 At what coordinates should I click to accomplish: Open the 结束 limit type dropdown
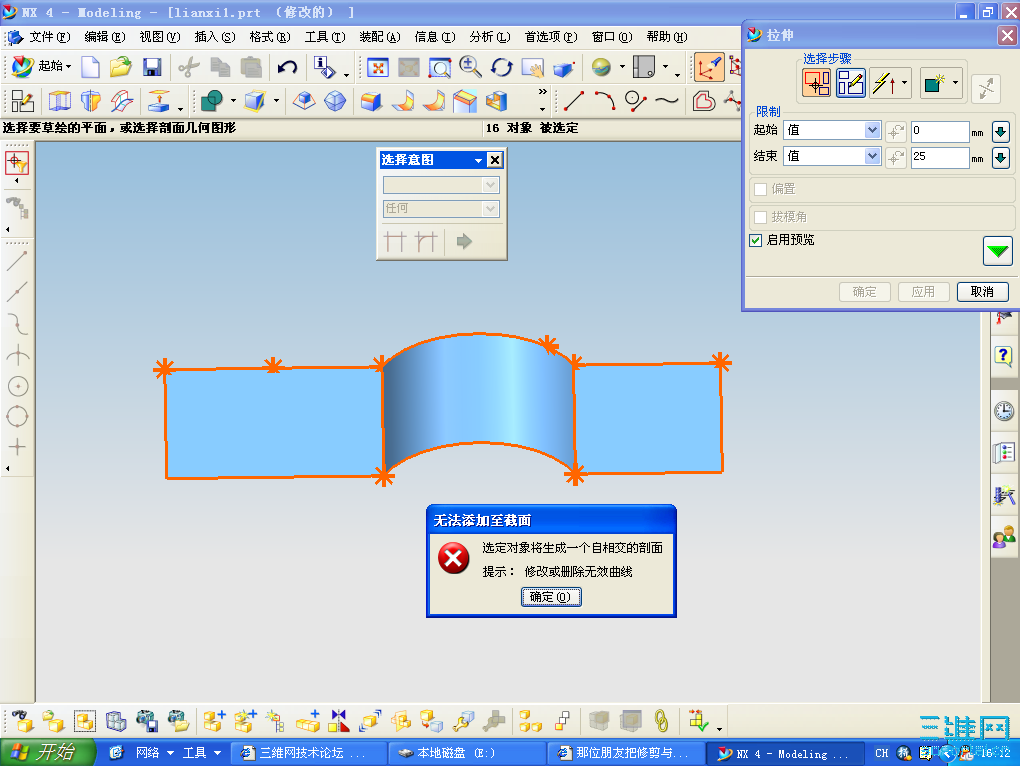[872, 156]
